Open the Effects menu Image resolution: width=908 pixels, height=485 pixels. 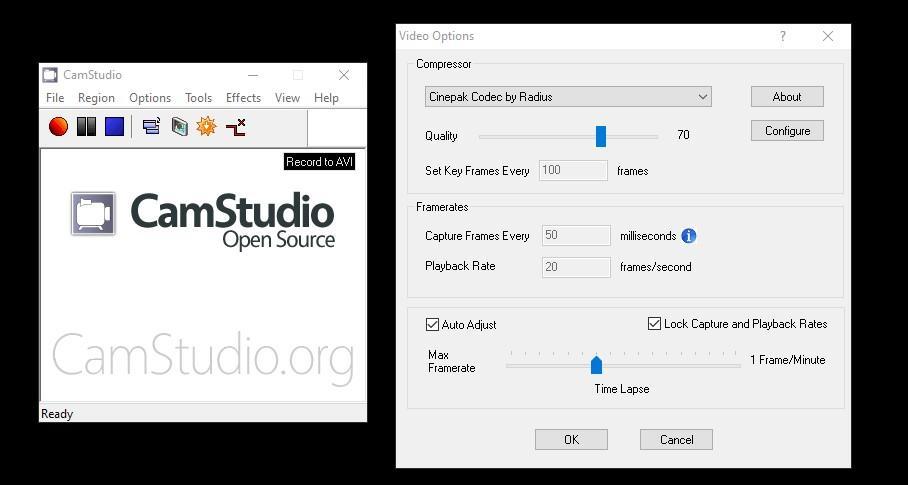point(243,98)
